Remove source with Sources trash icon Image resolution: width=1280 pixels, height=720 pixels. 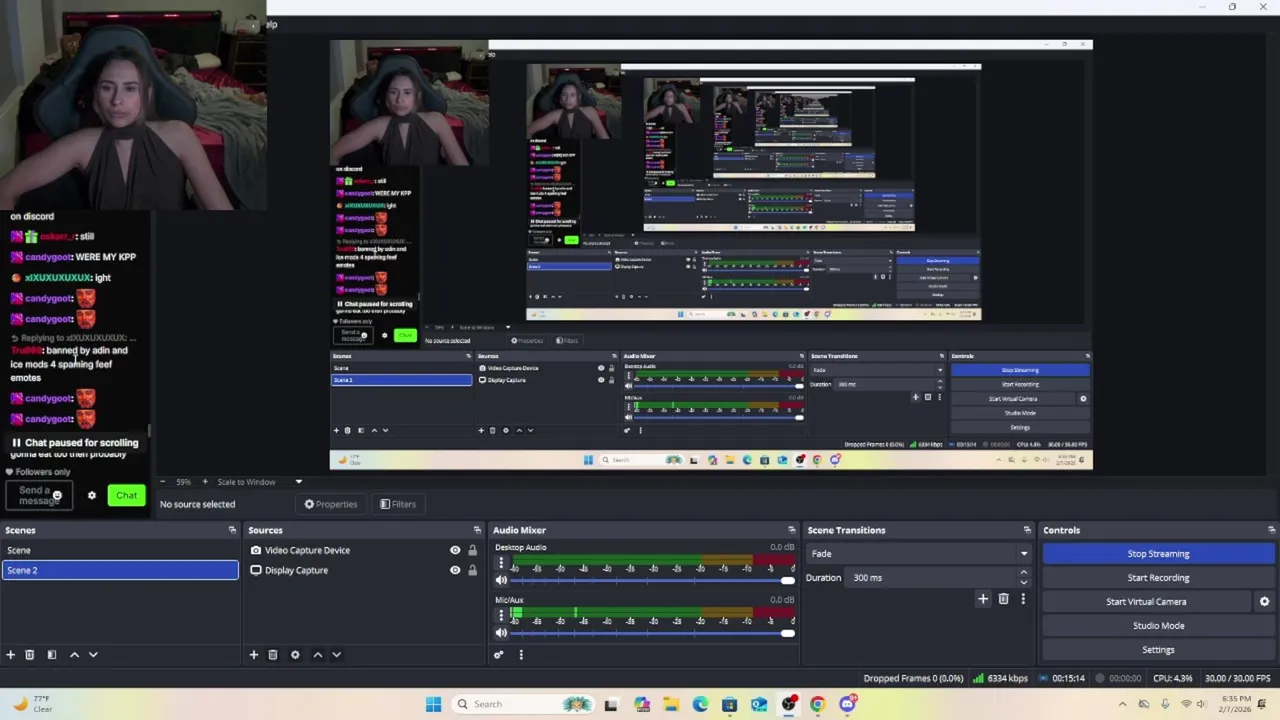click(272, 655)
